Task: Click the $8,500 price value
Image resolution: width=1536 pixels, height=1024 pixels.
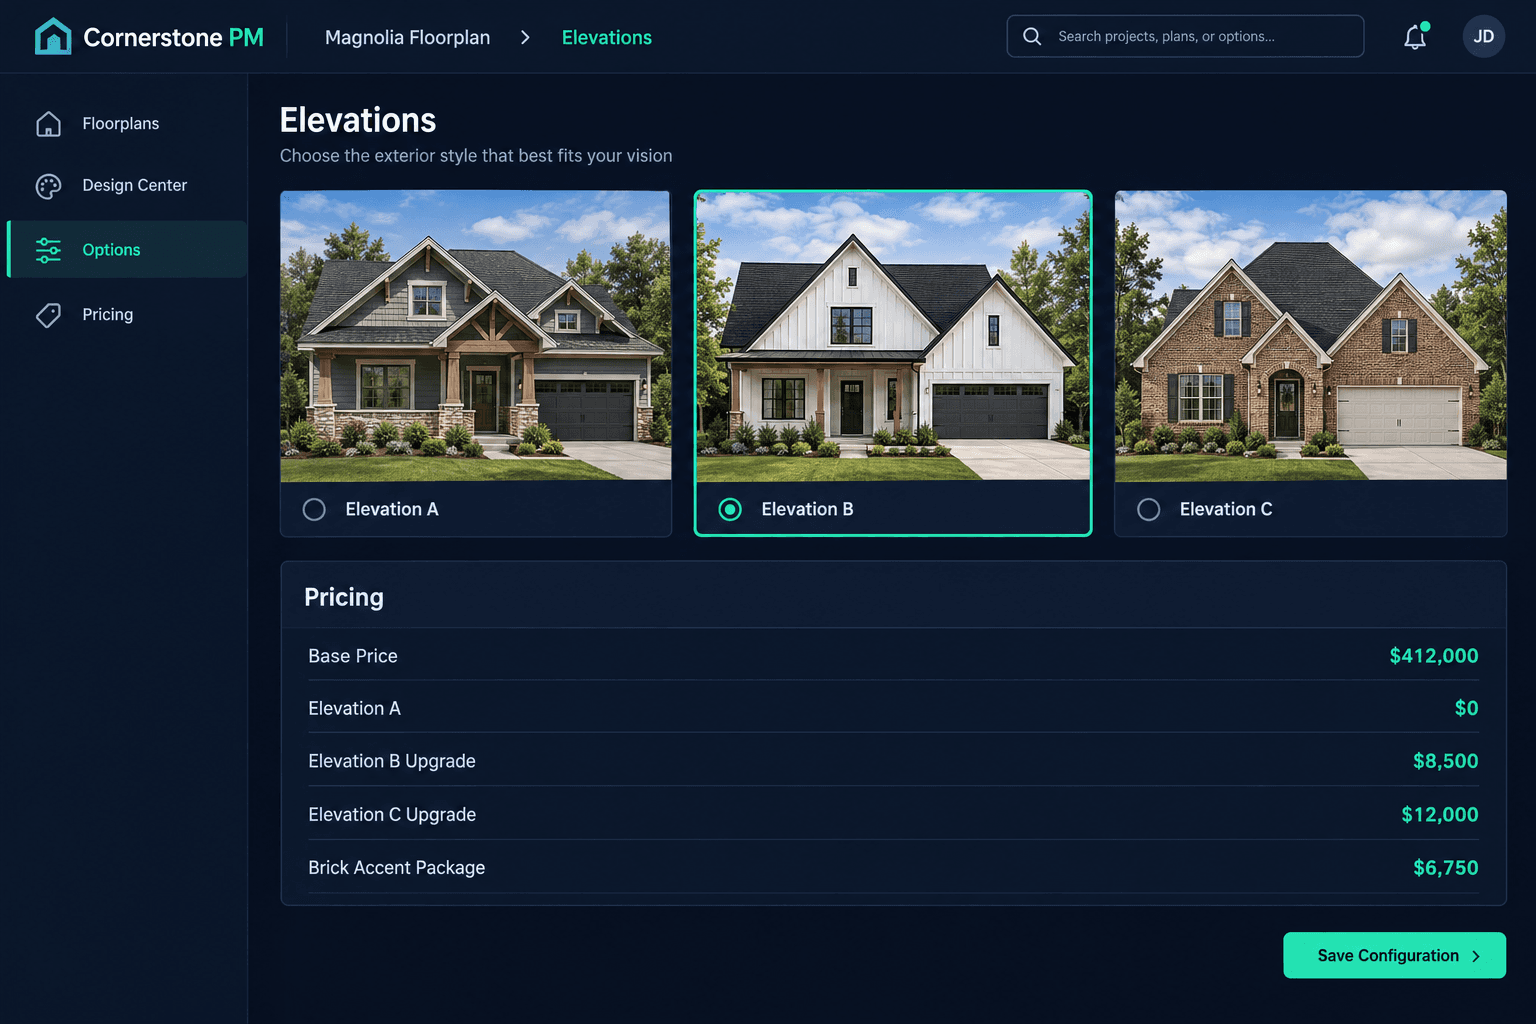Action: tap(1445, 761)
